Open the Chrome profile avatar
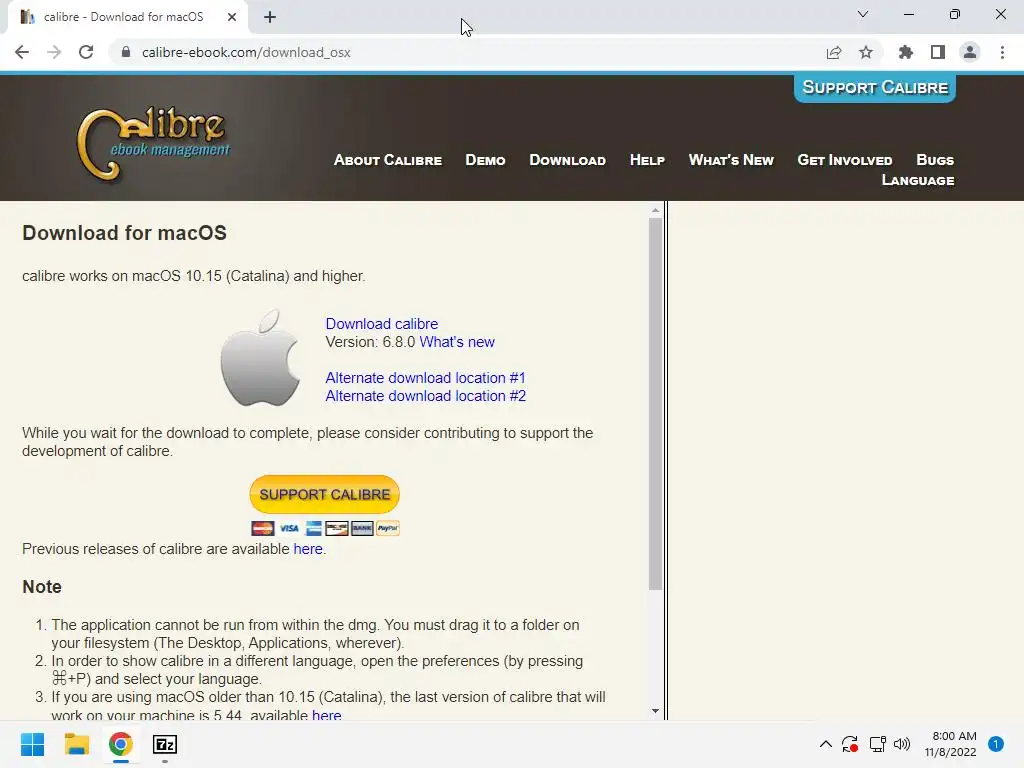 click(970, 52)
